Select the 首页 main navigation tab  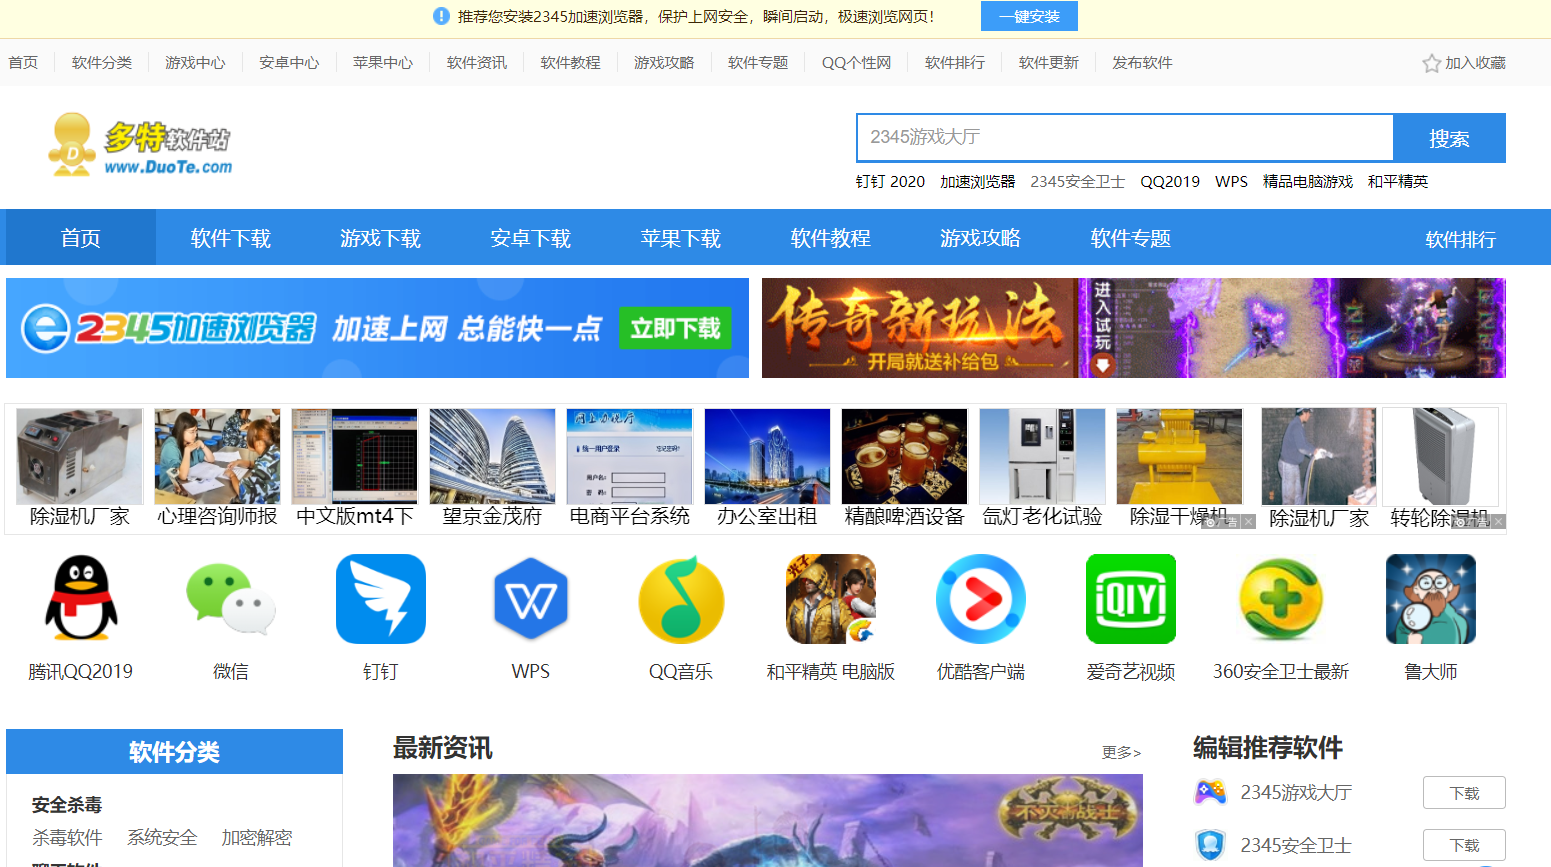(x=81, y=238)
